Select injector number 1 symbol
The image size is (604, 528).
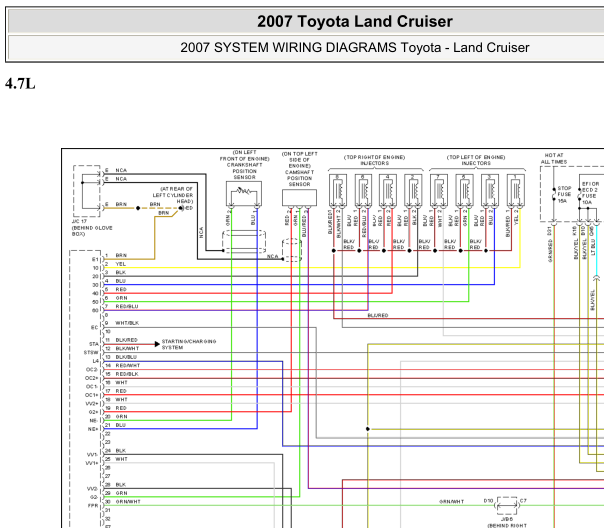(x=516, y=191)
